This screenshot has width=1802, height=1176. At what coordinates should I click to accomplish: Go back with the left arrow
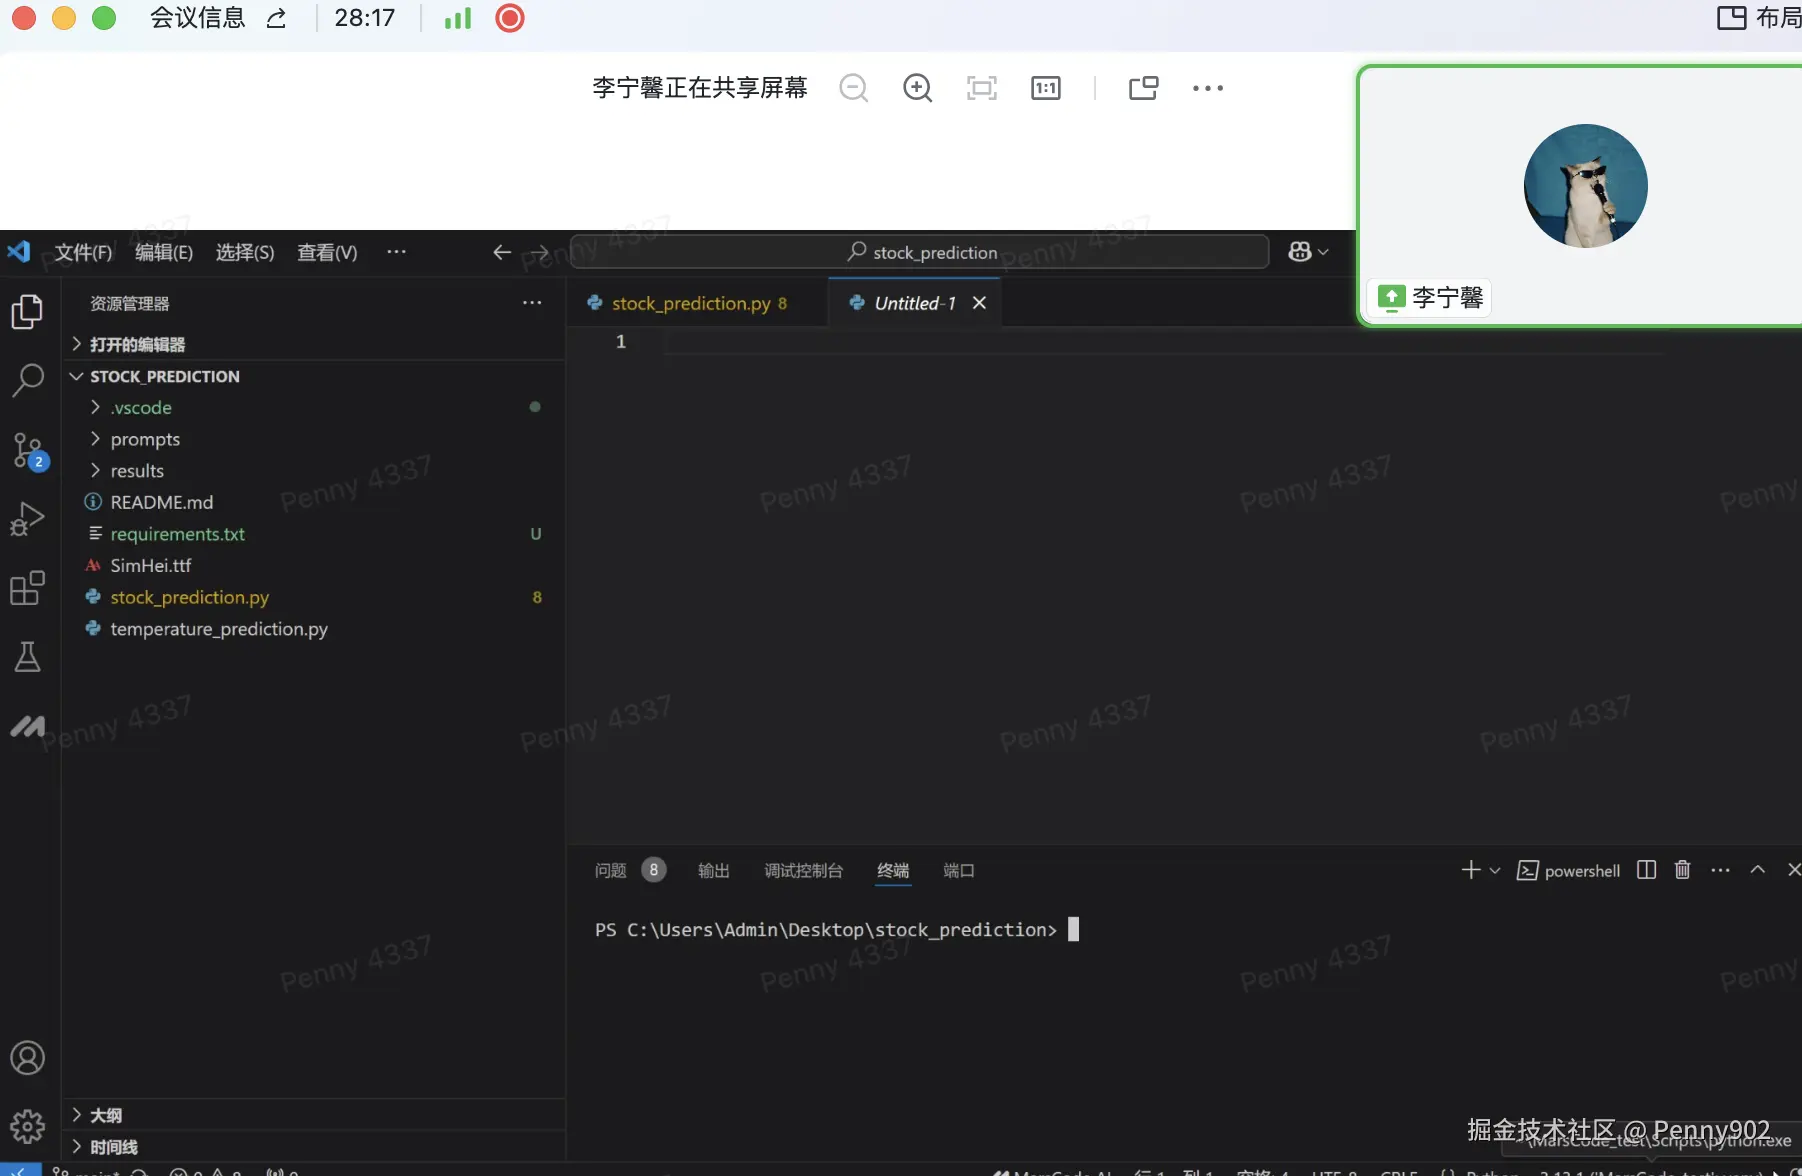click(x=502, y=252)
